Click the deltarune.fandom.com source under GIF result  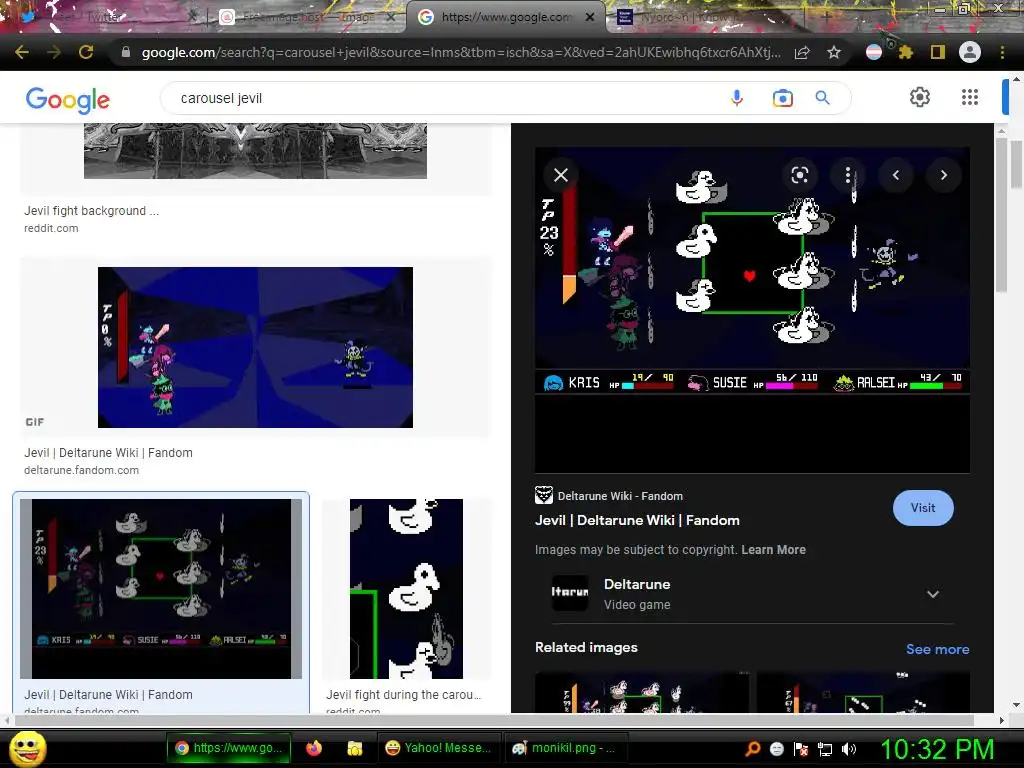point(81,470)
